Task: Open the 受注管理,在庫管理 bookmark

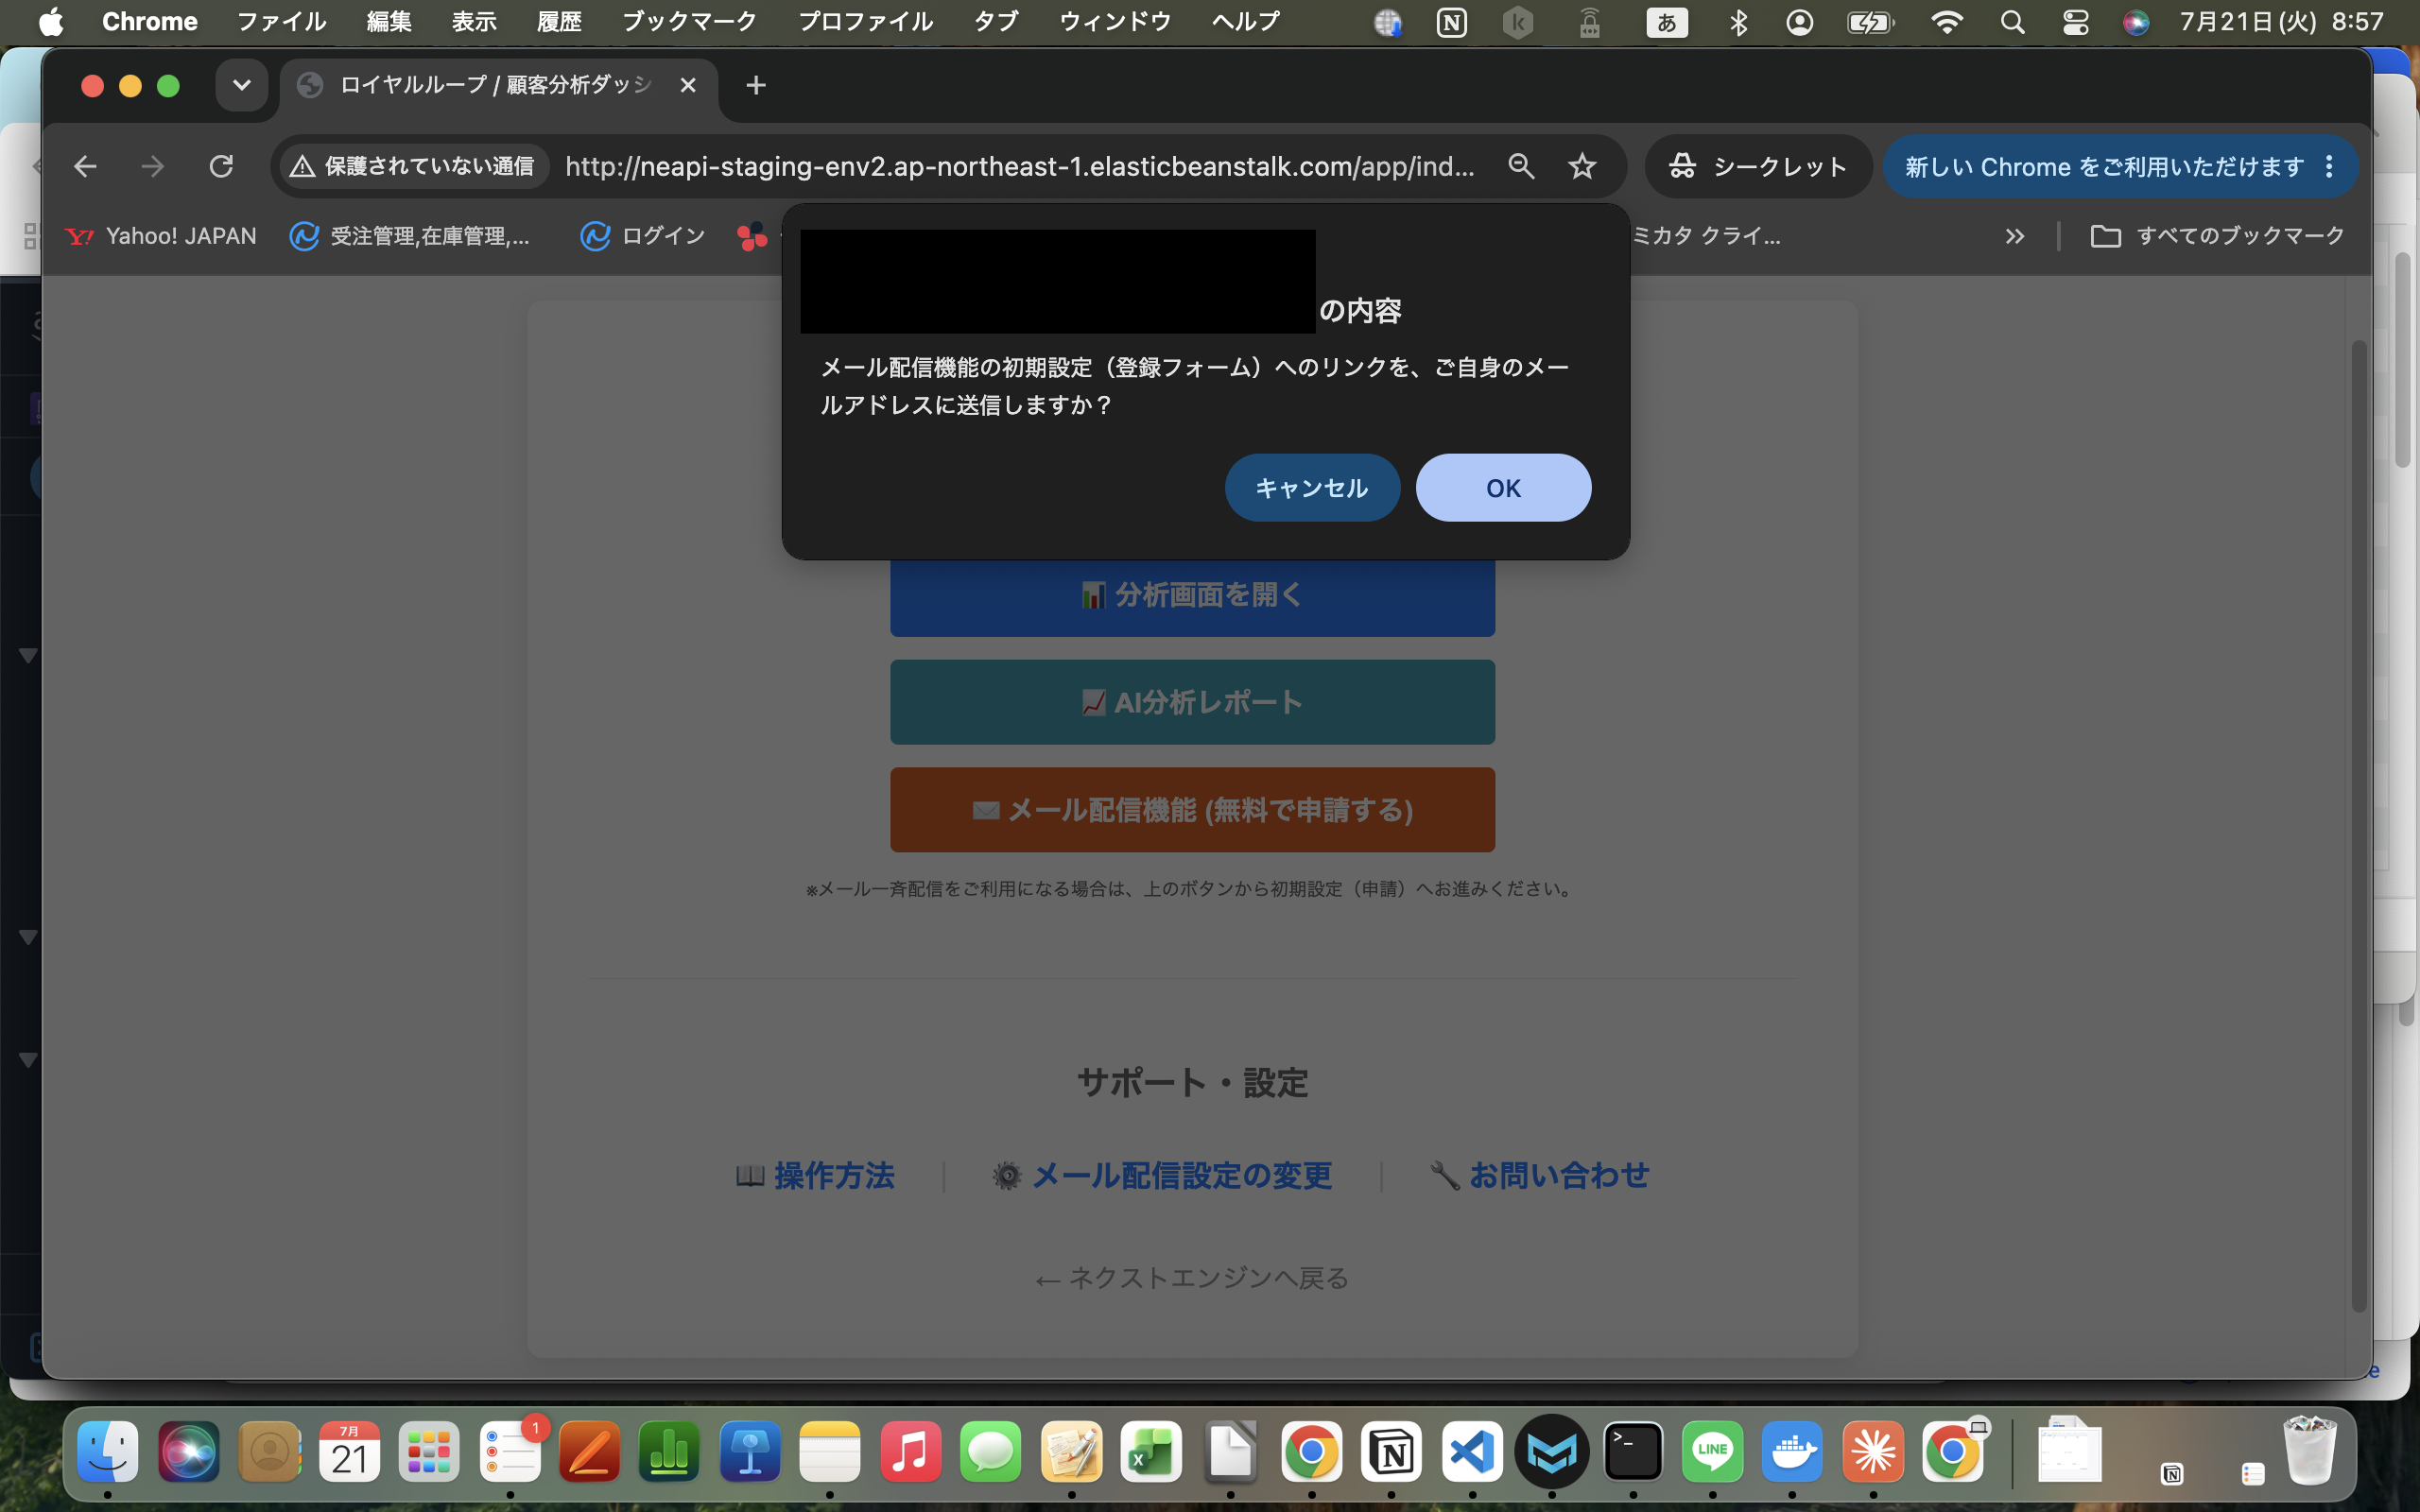Action: point(410,236)
